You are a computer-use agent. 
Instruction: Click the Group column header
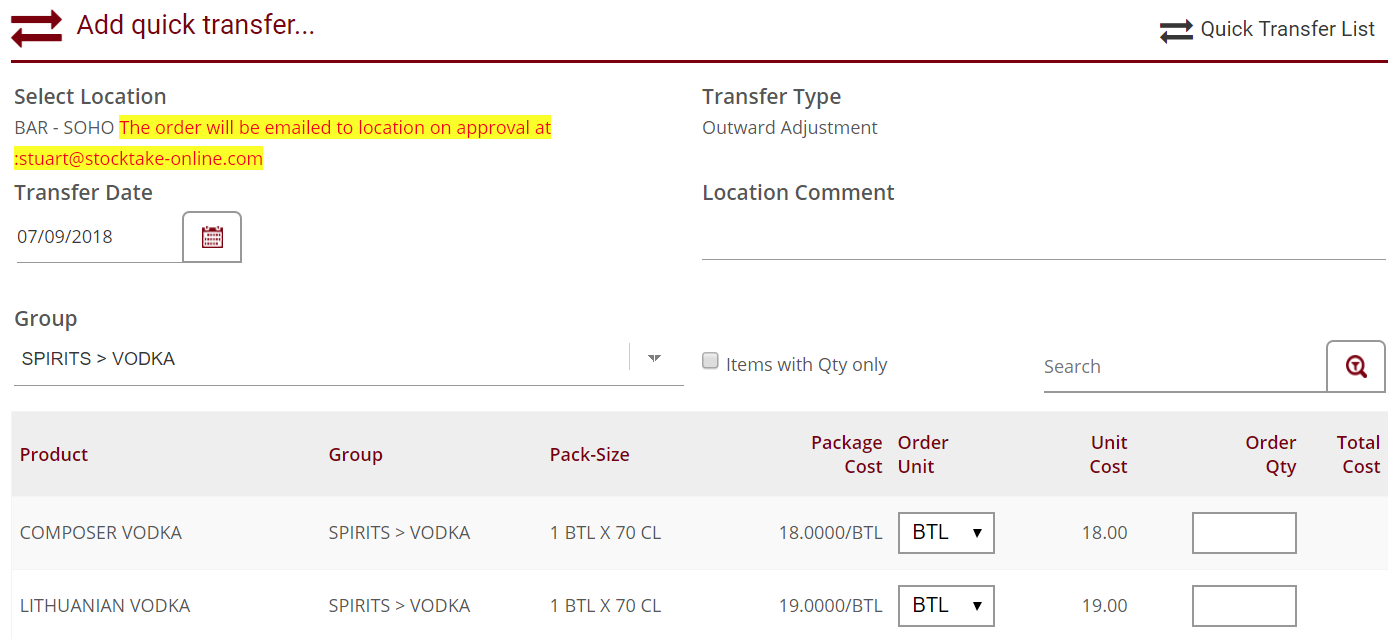coord(355,455)
